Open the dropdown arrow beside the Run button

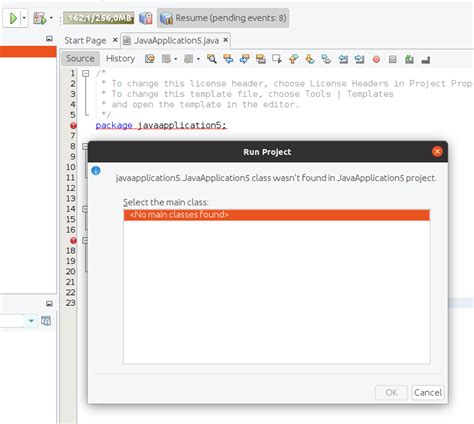[24, 18]
